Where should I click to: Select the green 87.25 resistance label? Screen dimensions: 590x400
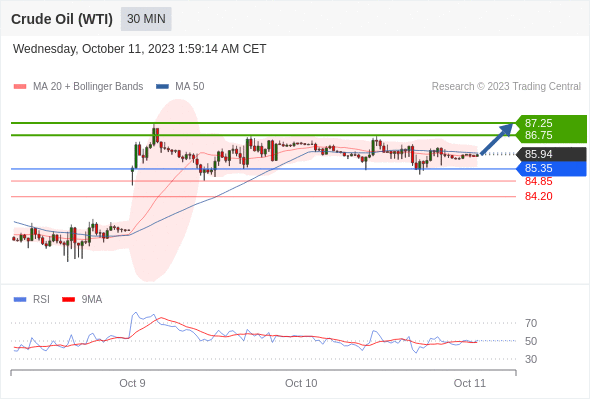click(538, 123)
